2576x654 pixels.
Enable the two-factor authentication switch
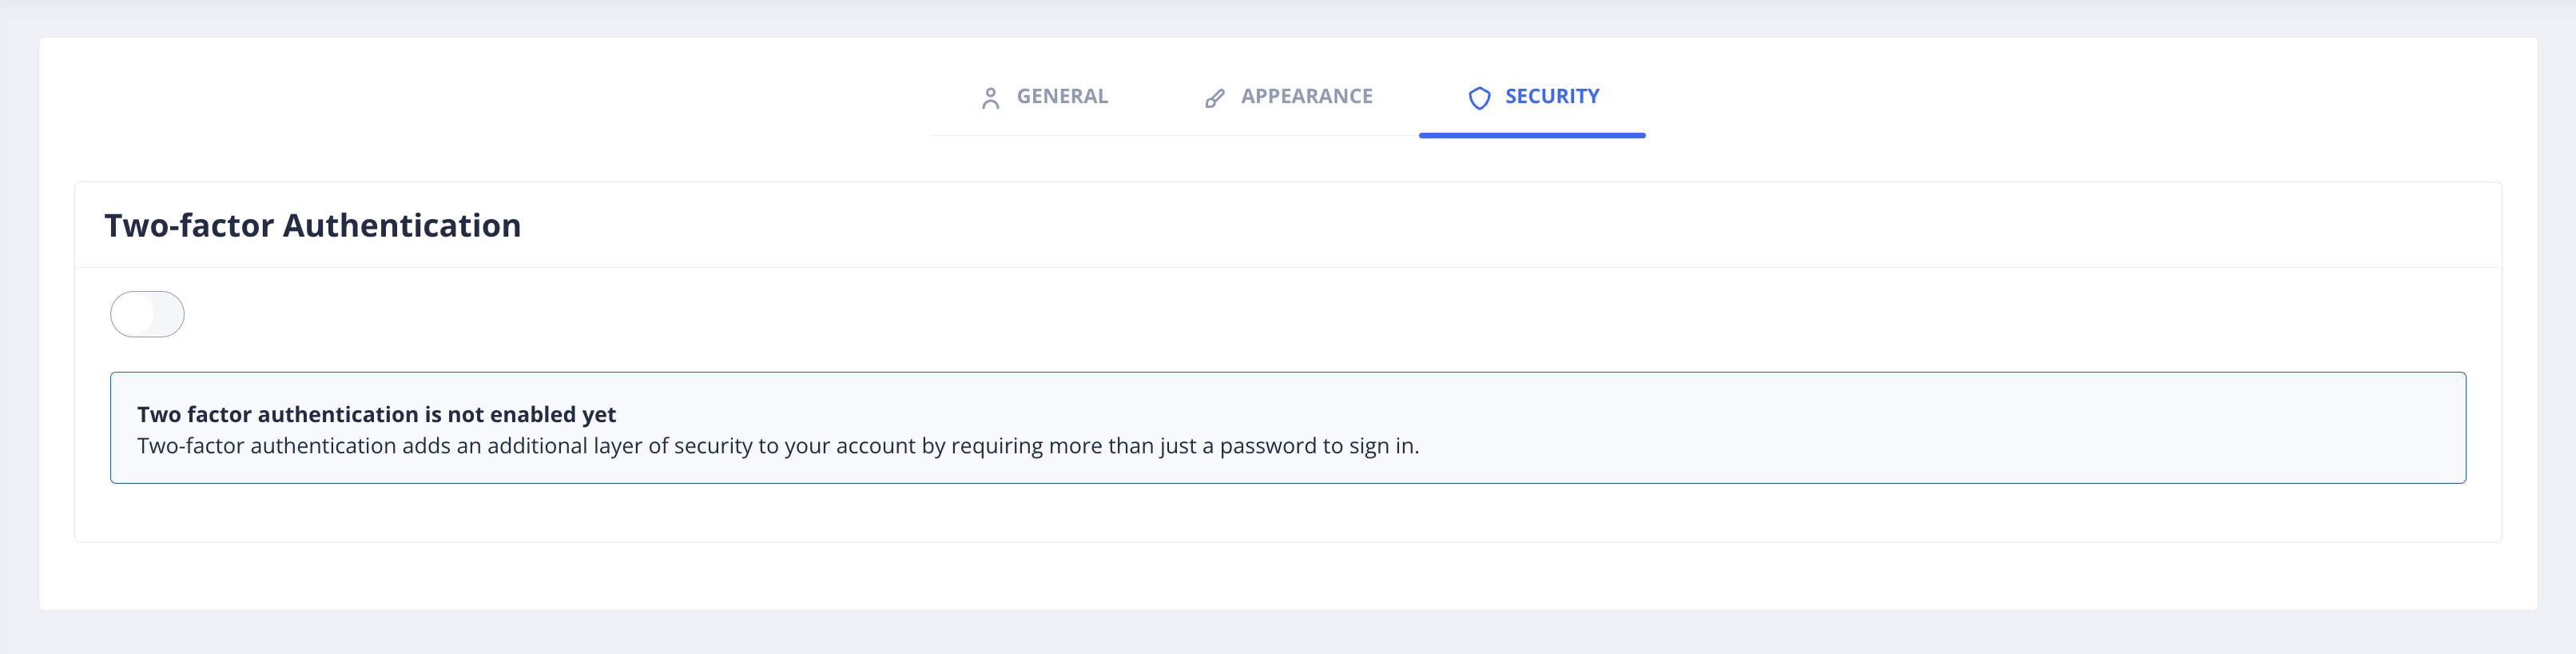coord(147,314)
